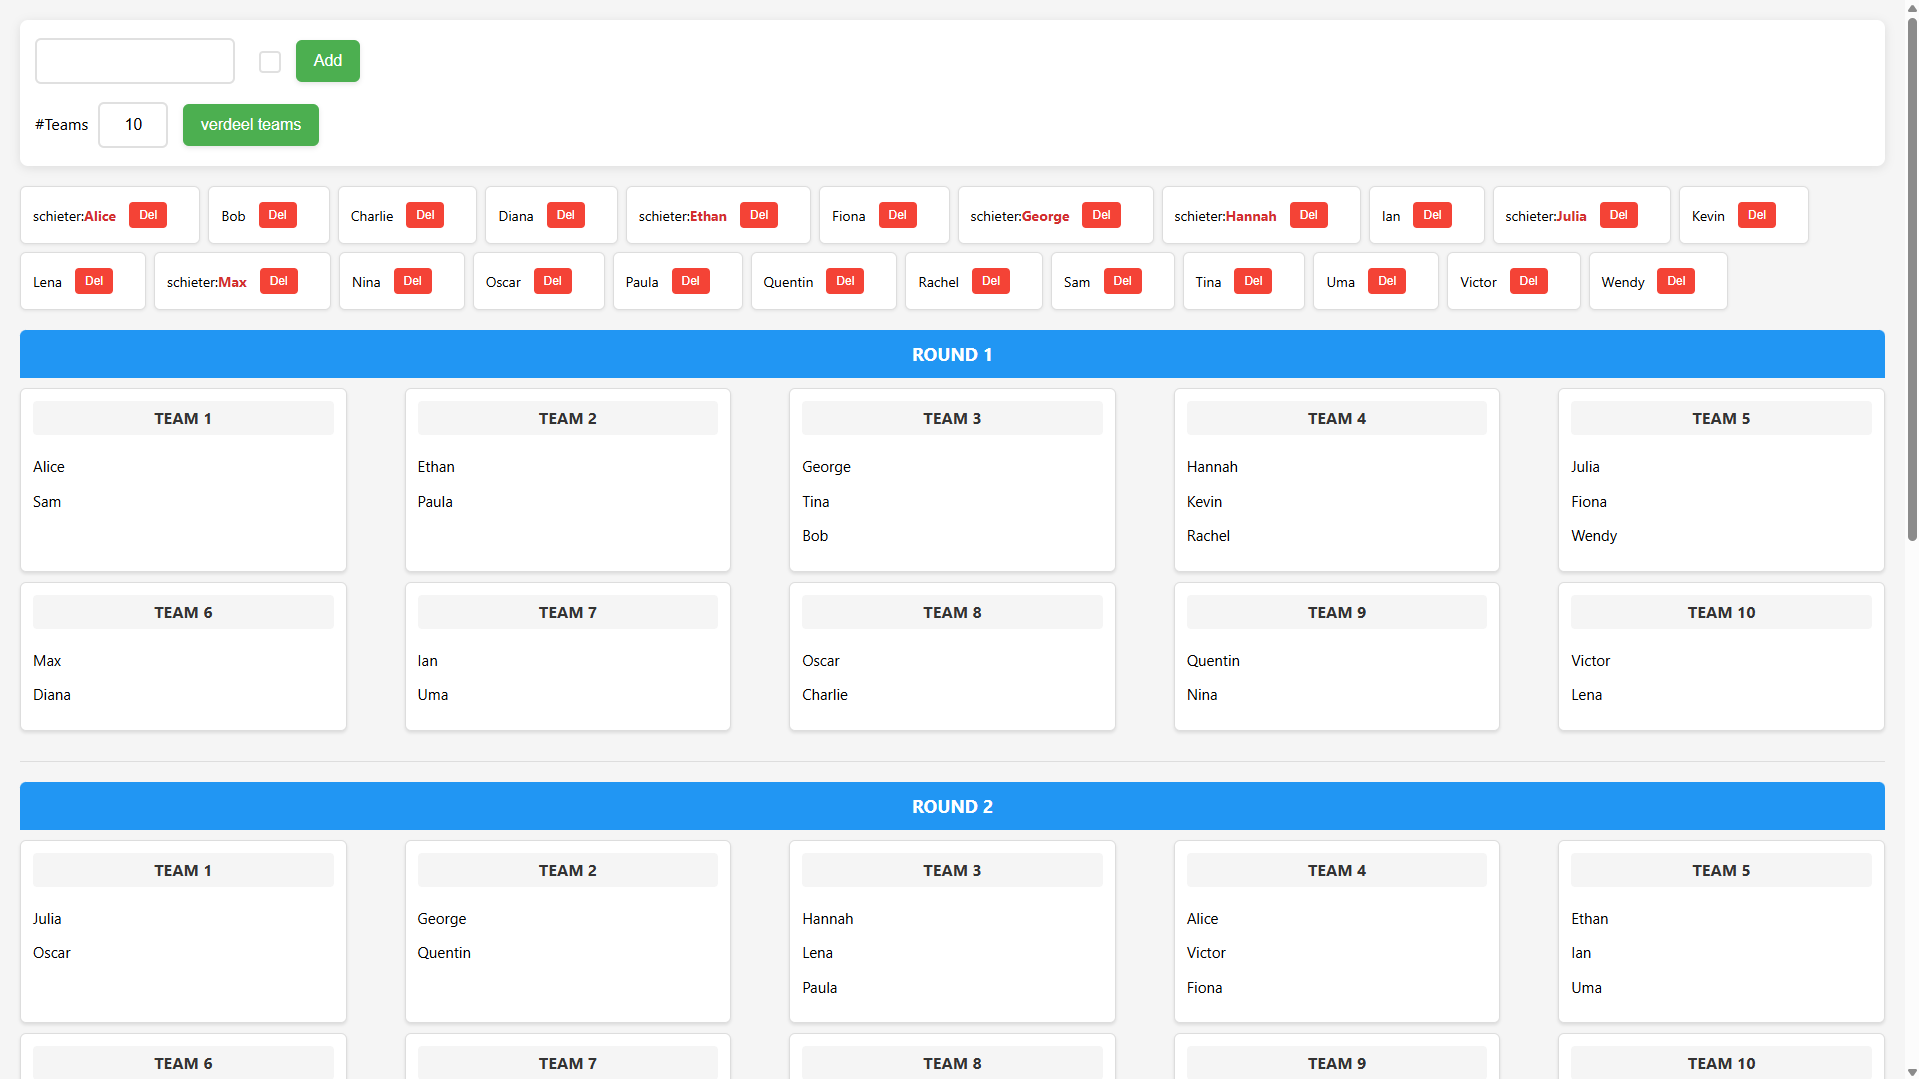Viewport: 1919px width, 1079px height.
Task: Click Del next to schieter Hannah
Action: pyautogui.click(x=1309, y=215)
